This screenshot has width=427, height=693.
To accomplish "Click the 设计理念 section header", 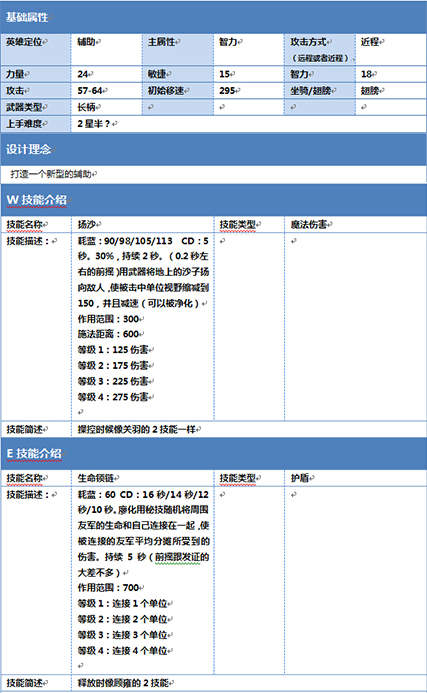I will pyautogui.click(x=214, y=149).
